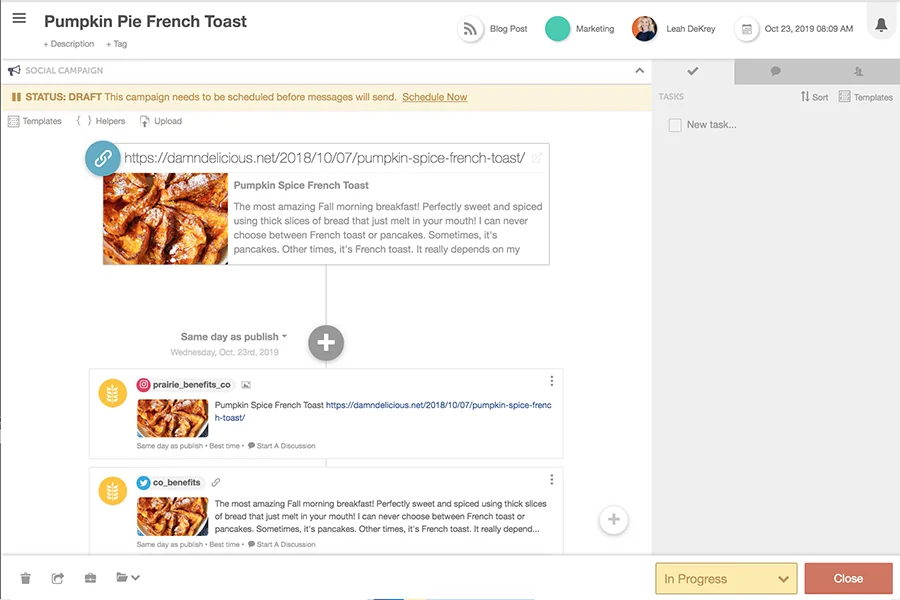Open the Same day as publish dropdown
This screenshot has width=900, height=600.
[232, 338]
